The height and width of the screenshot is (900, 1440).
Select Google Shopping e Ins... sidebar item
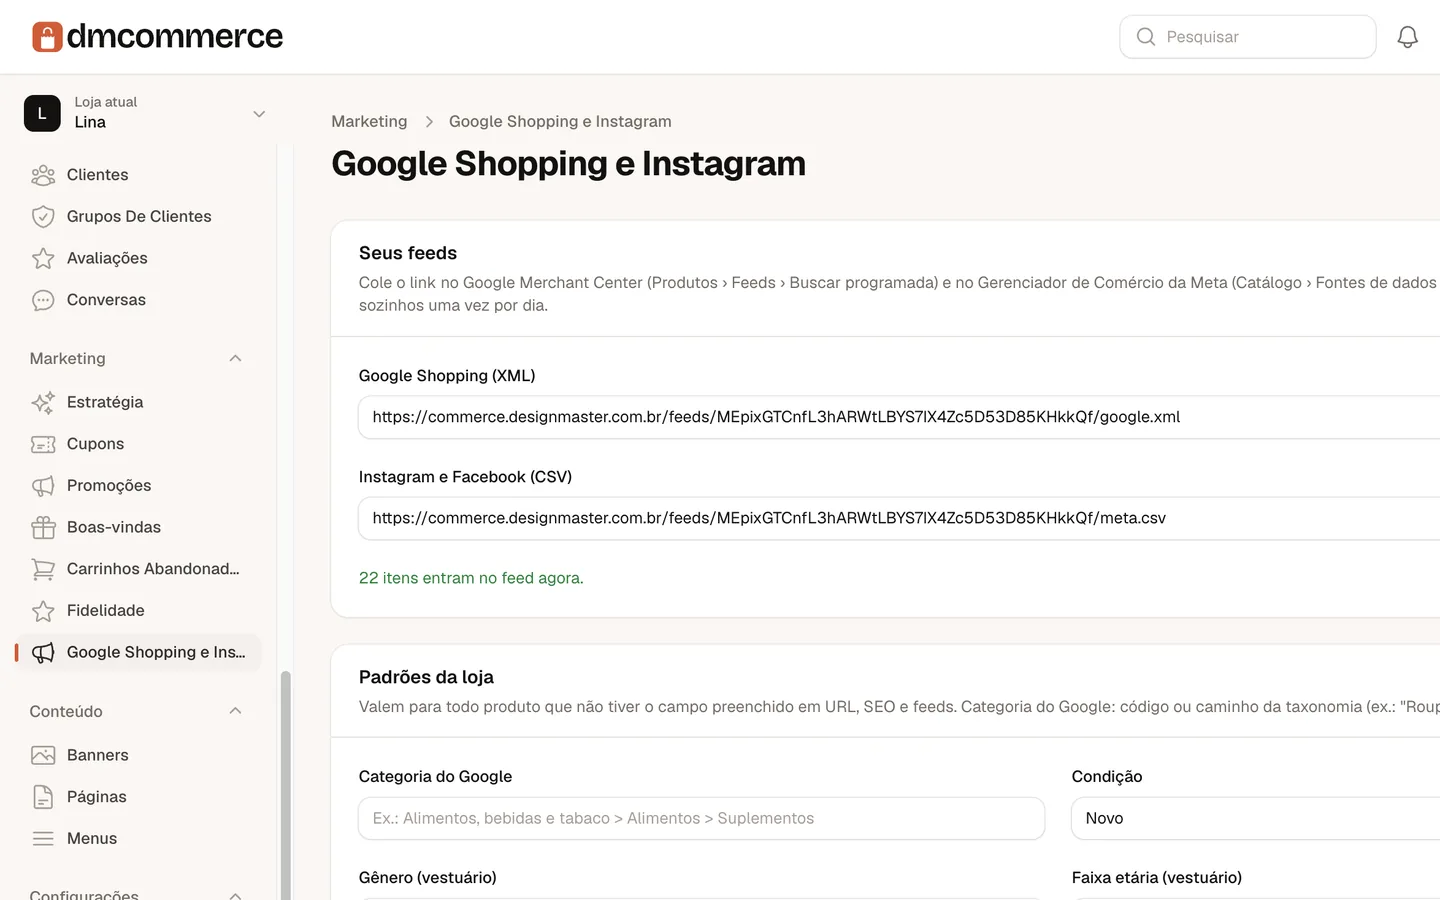tap(138, 653)
